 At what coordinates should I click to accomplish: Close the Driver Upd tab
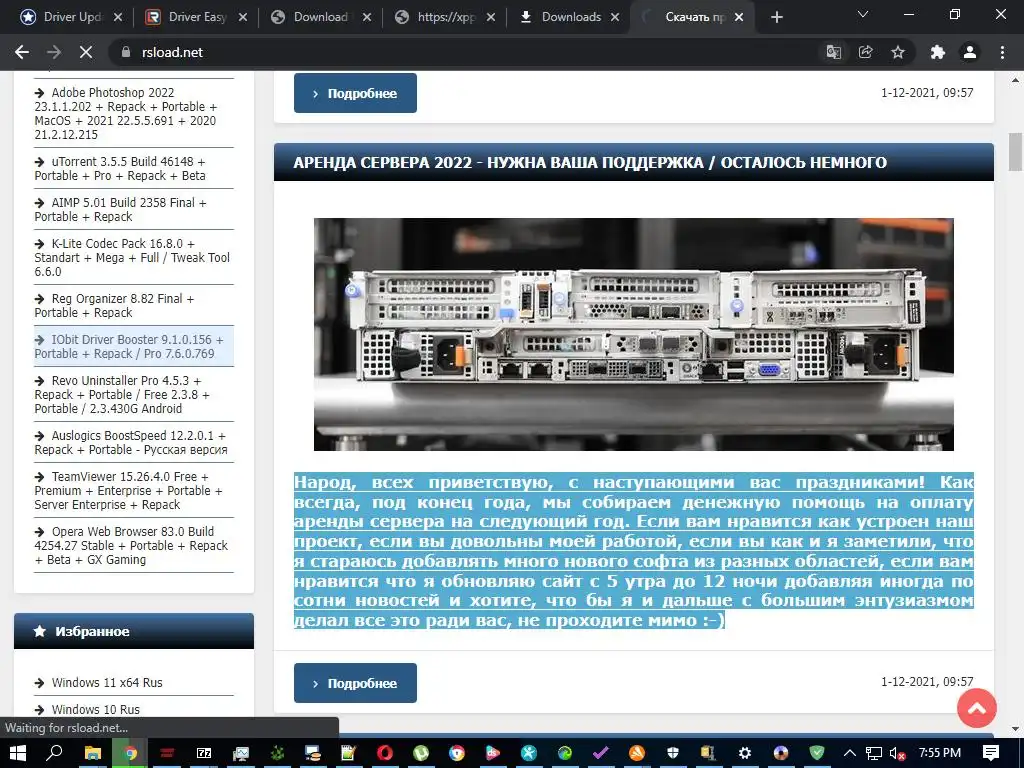coord(118,17)
